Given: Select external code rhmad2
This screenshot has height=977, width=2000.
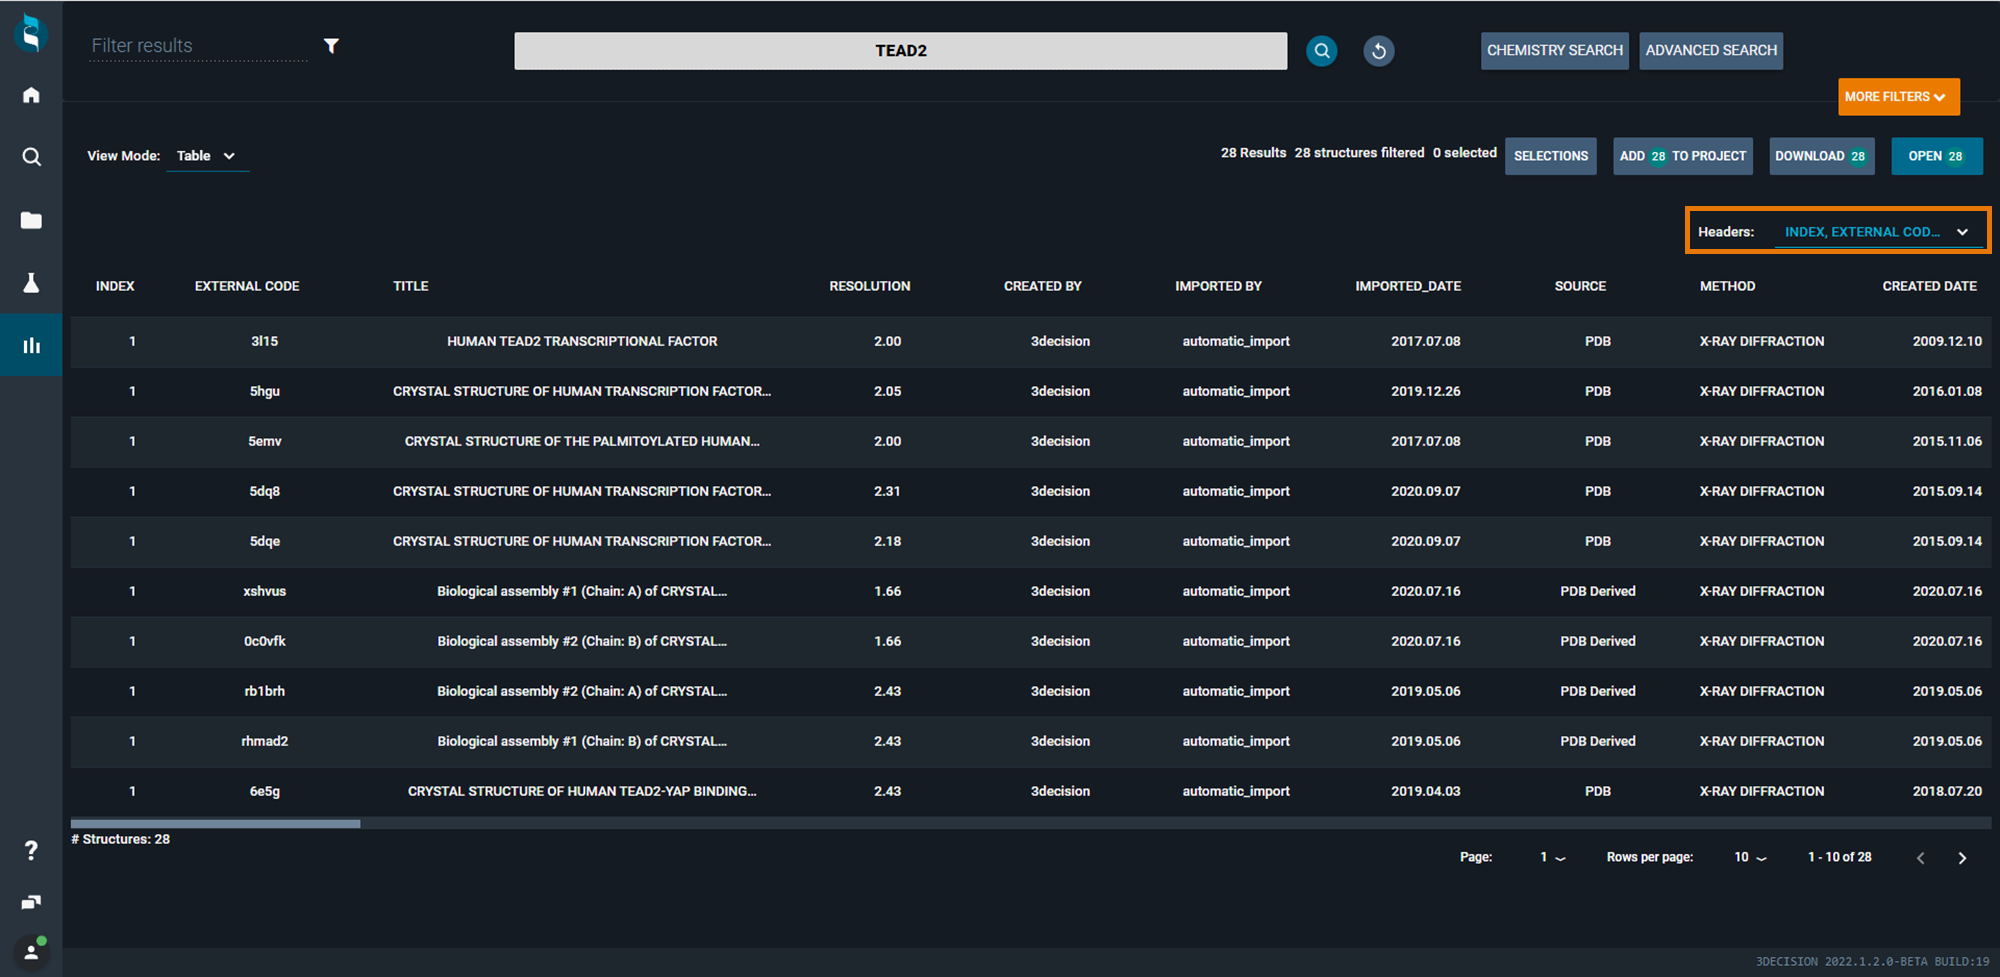Looking at the screenshot, I should pyautogui.click(x=265, y=742).
